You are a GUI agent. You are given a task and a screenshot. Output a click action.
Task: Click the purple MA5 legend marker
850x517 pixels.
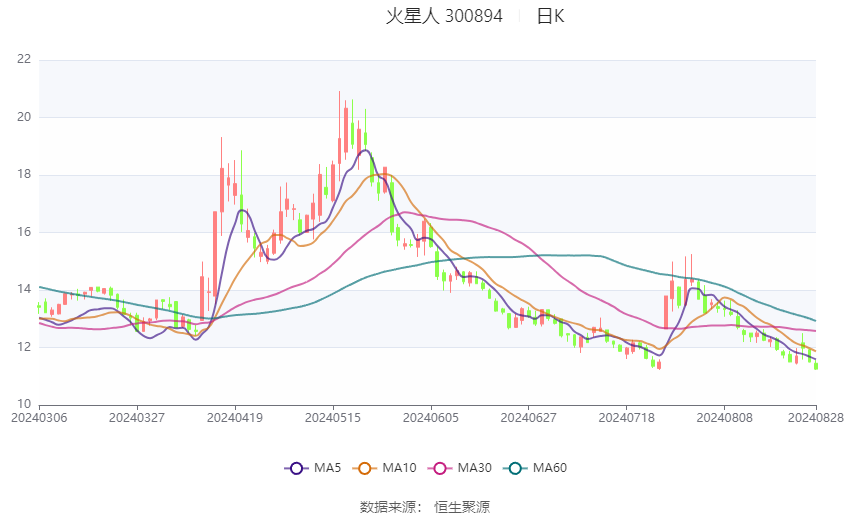point(296,468)
